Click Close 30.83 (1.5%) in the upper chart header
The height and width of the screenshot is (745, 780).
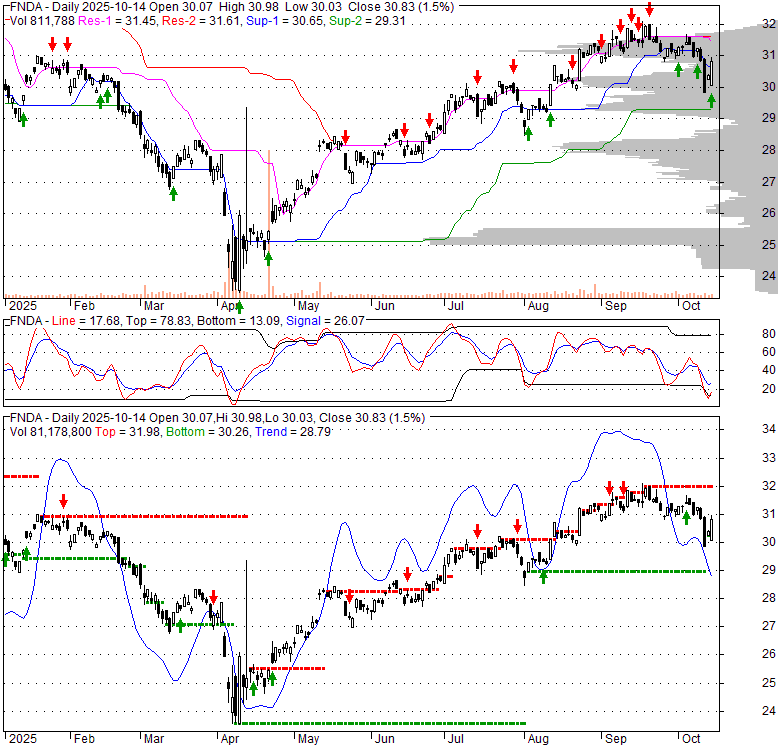(x=401, y=7)
